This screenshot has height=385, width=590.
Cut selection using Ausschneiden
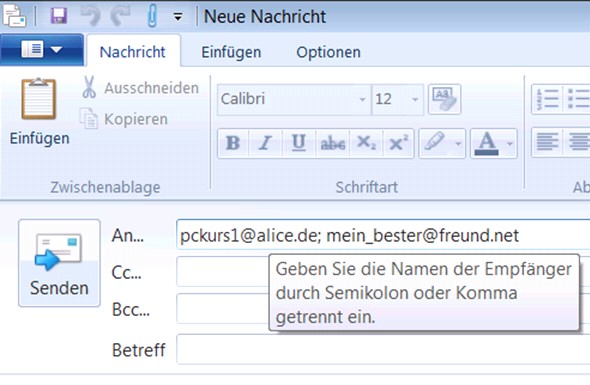140,88
